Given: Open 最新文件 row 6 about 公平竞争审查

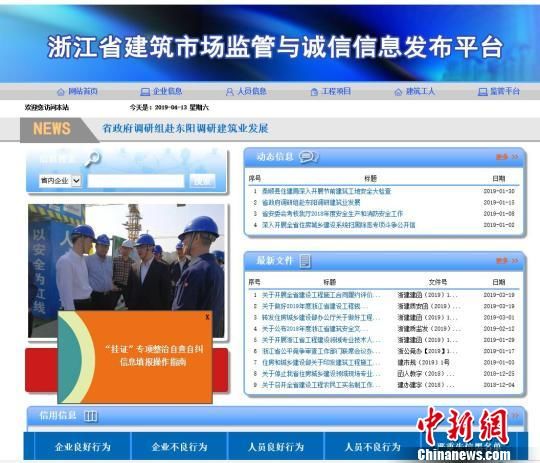Looking at the screenshot, I should pos(321,351).
